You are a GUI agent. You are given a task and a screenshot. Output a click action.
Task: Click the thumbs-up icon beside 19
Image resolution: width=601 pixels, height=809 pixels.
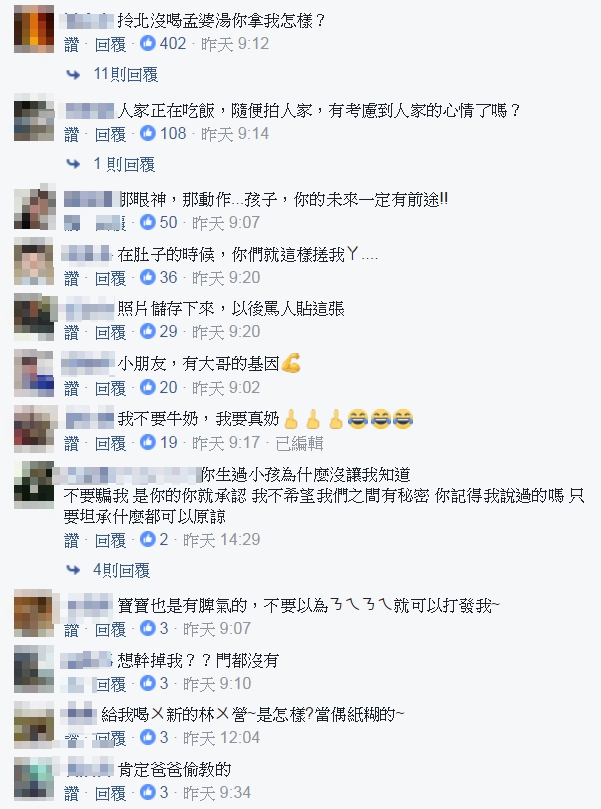[148, 442]
